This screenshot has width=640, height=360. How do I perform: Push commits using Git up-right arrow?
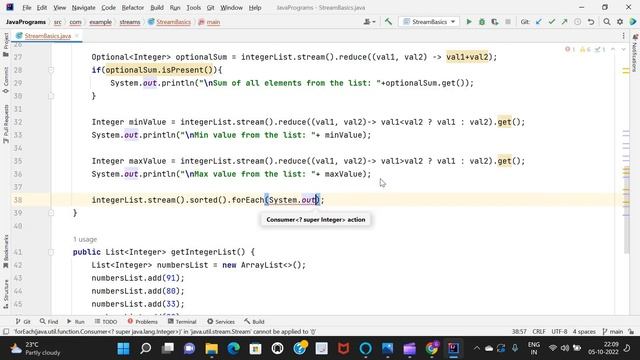click(x=564, y=22)
